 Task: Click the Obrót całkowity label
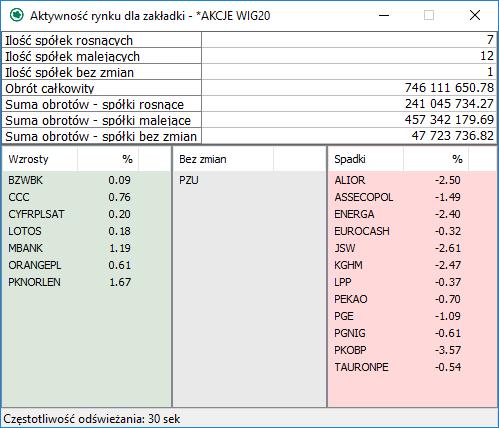[x=50, y=89]
